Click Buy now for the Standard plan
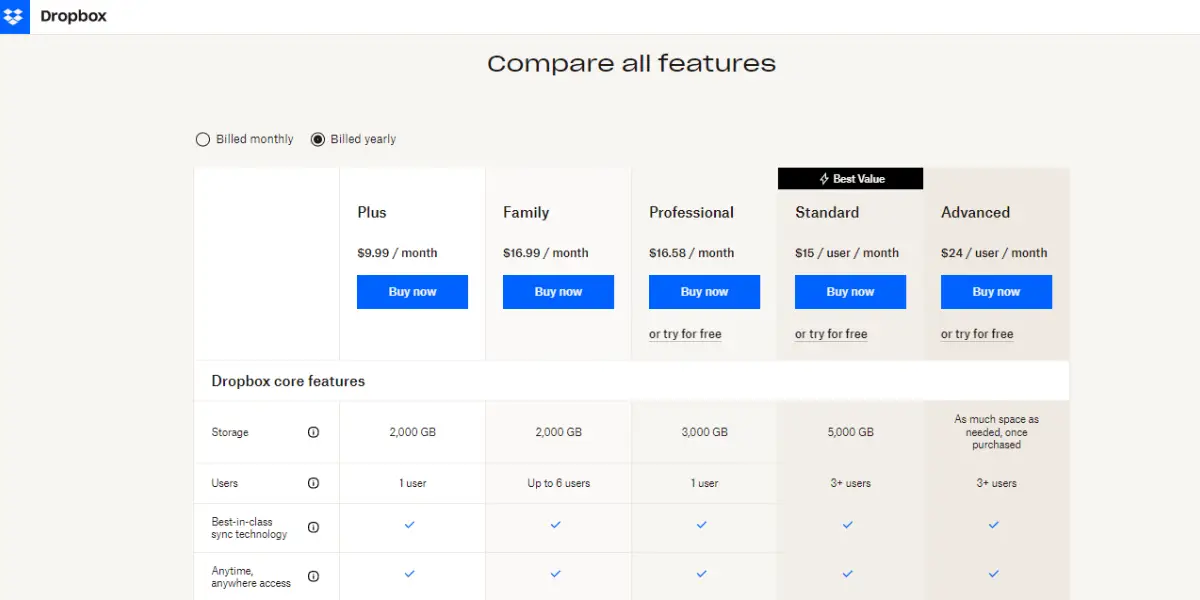 (850, 292)
